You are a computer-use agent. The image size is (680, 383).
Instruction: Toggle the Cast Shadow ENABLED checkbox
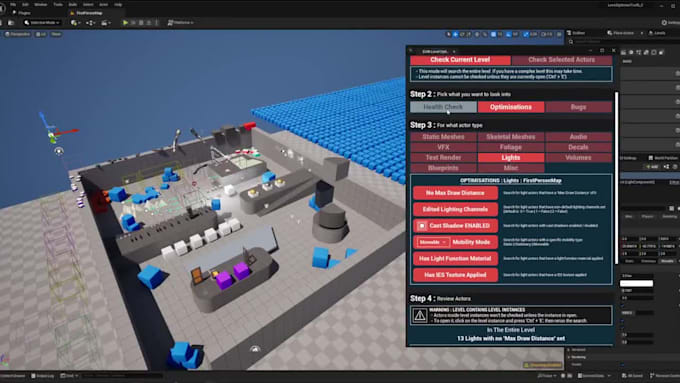click(x=422, y=226)
